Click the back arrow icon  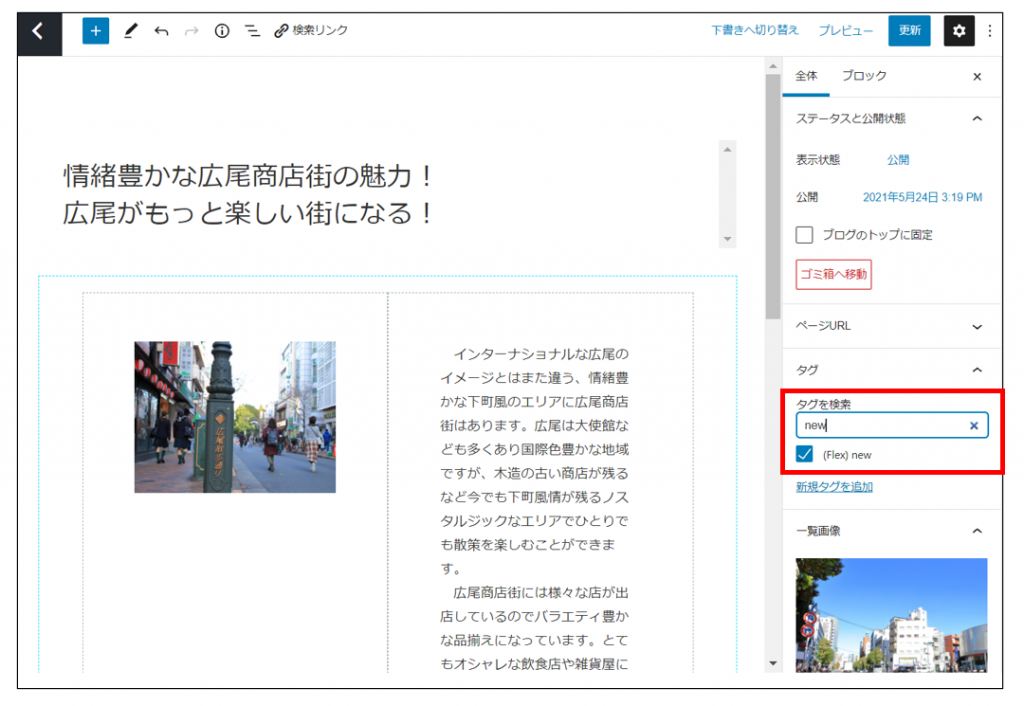pos(38,31)
